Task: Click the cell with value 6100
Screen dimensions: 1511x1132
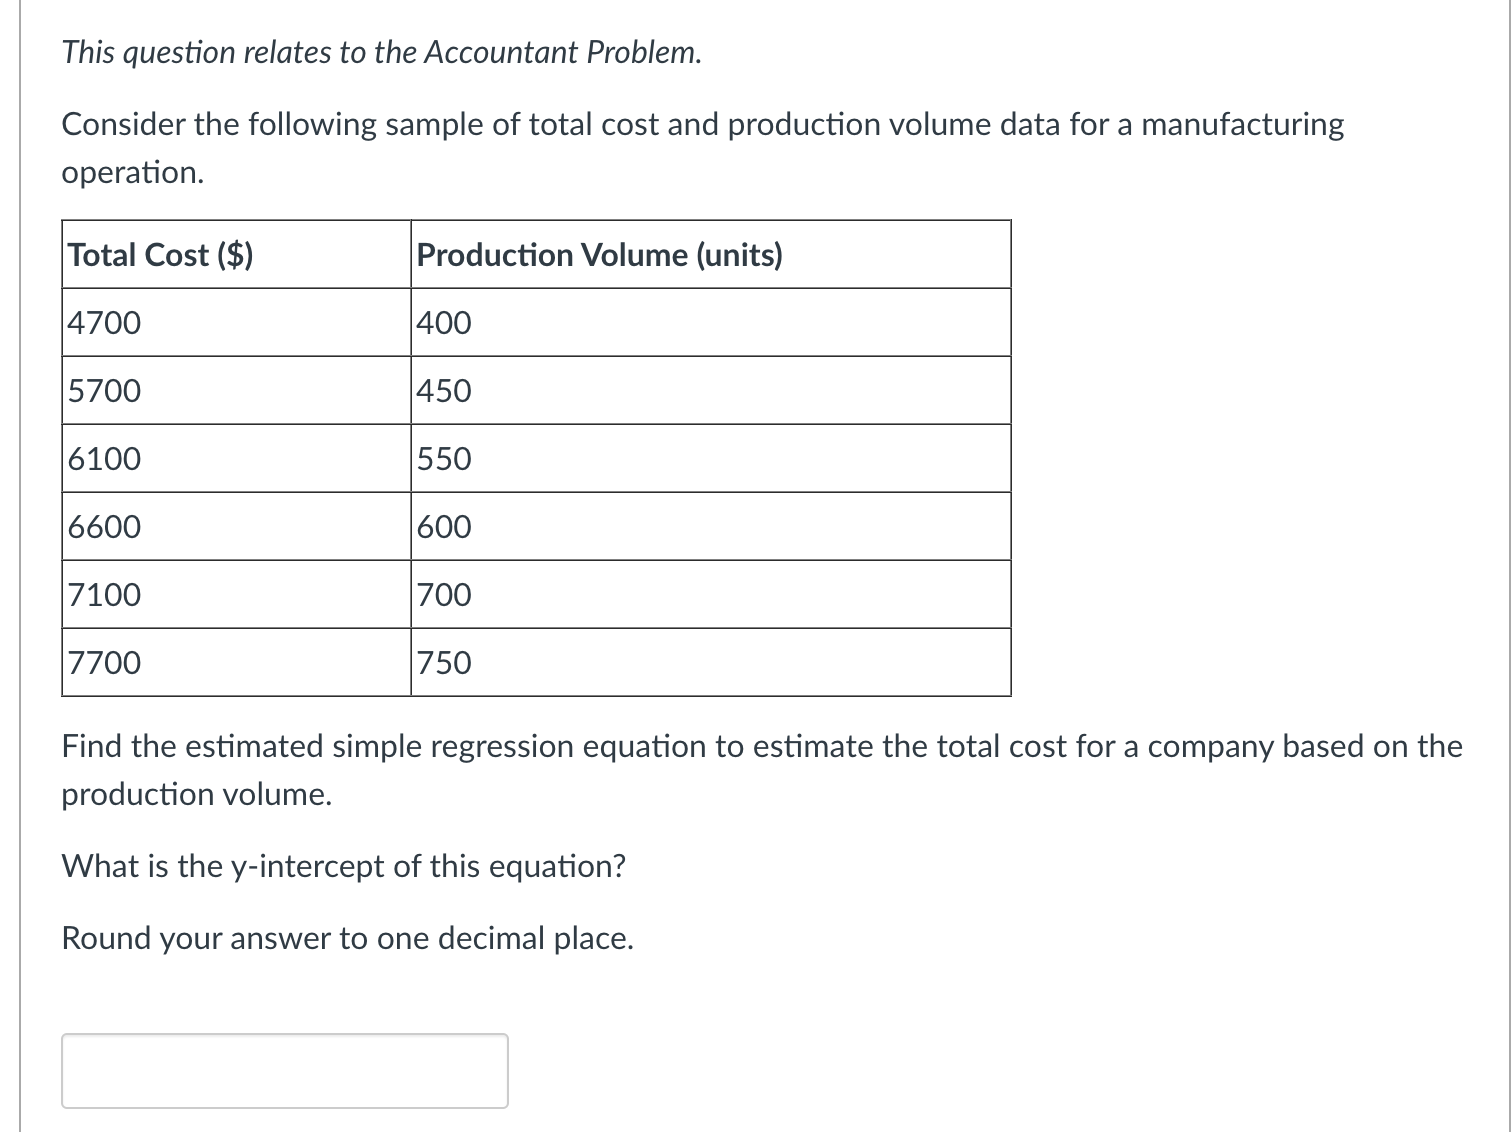Action: click(x=103, y=458)
